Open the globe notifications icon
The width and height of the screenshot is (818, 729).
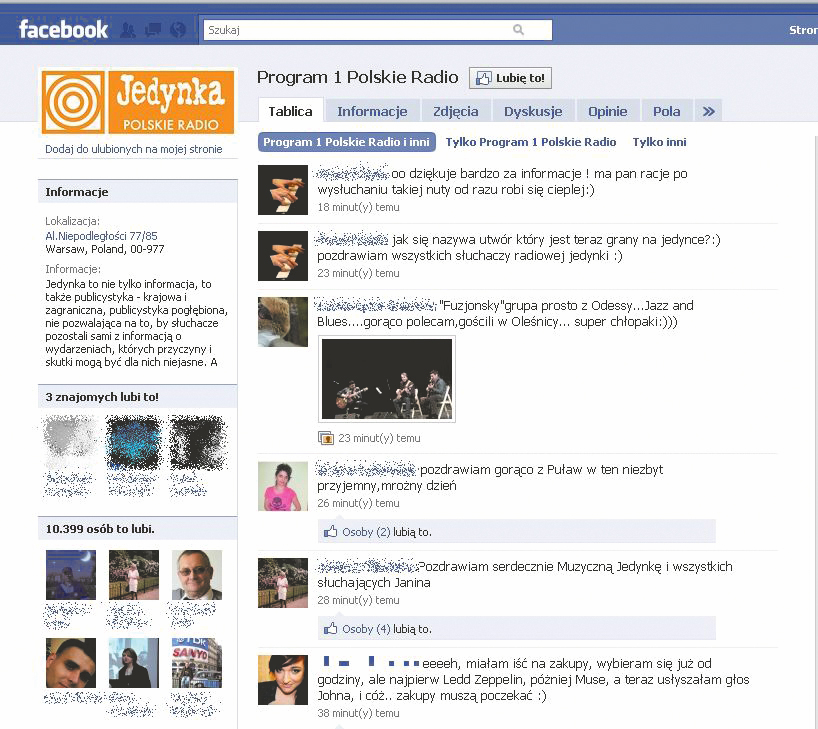point(177,29)
